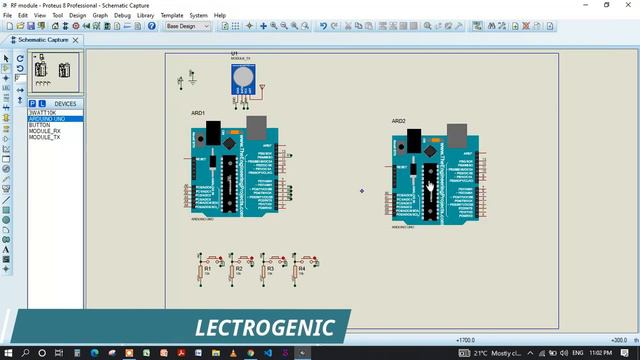Redo the last undone action
Image resolution: width=640 pixels, height=360 pixels.
[334, 26]
